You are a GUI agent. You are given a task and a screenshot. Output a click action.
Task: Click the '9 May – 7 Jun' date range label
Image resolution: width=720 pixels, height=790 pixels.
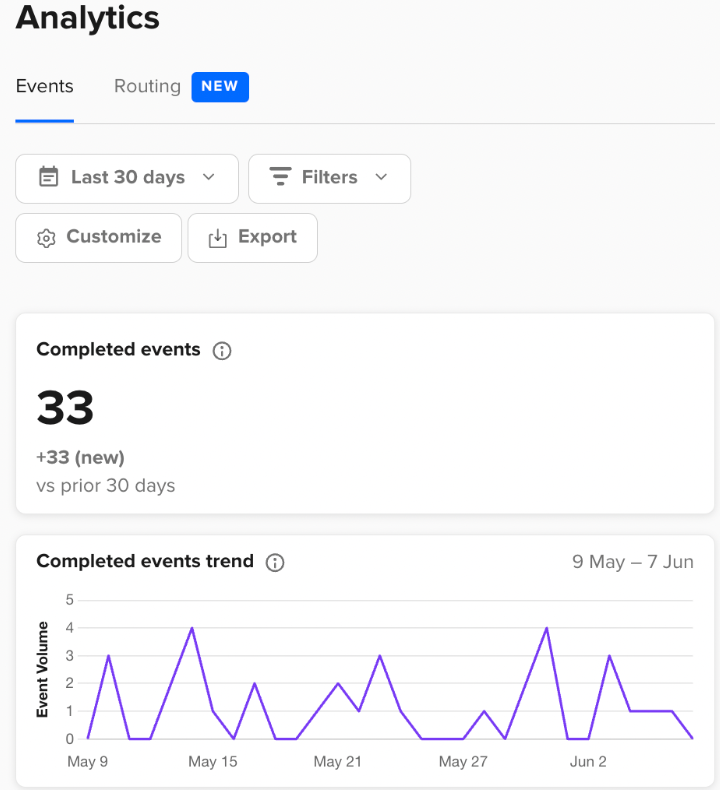click(x=633, y=562)
